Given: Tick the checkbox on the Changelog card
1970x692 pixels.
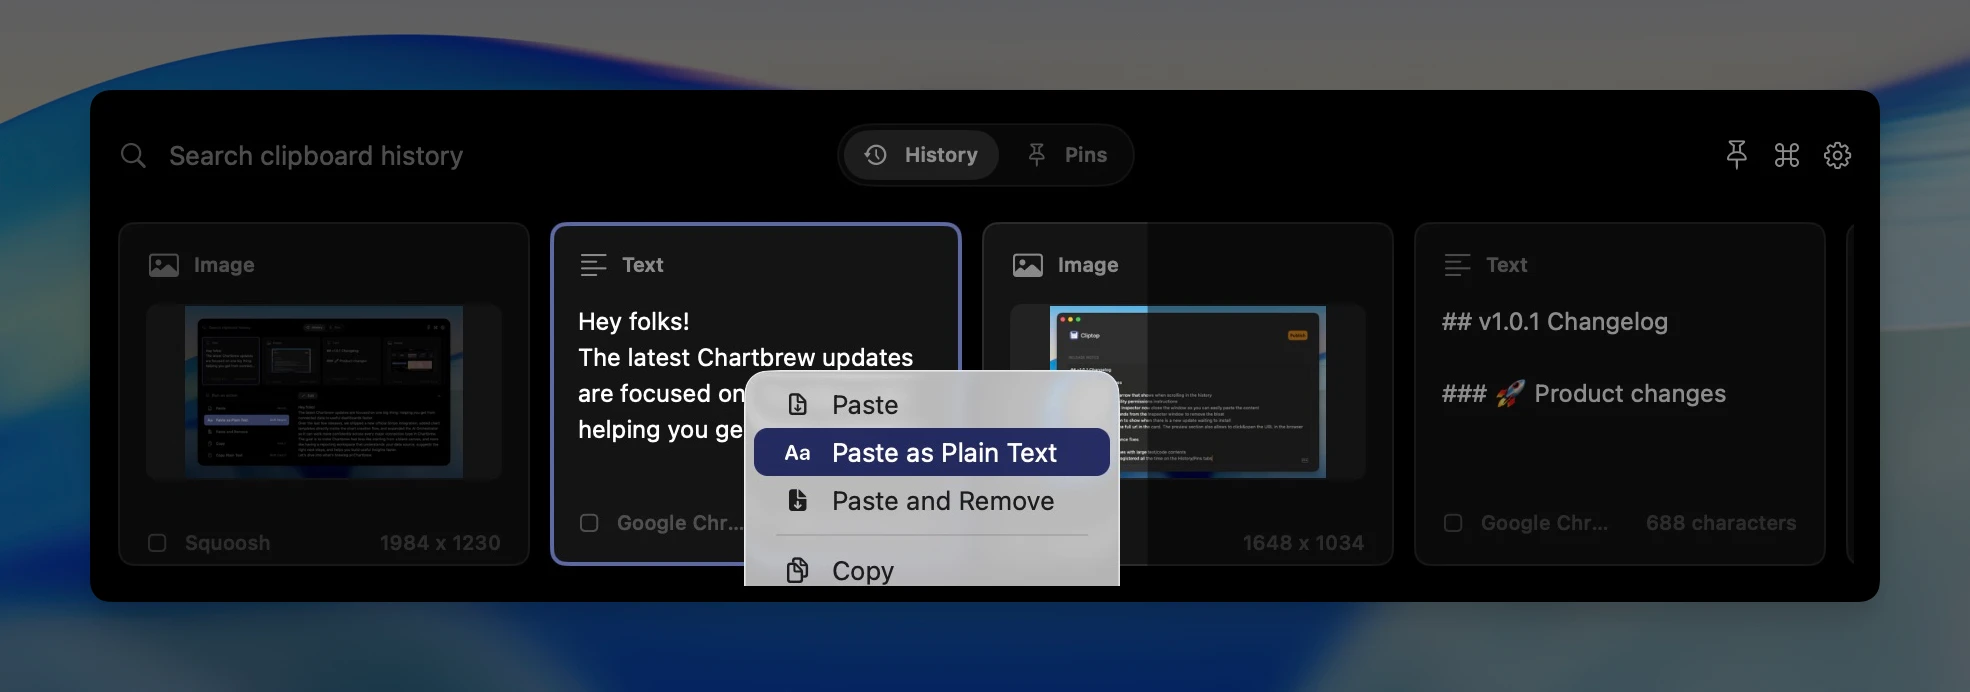Looking at the screenshot, I should [1453, 523].
